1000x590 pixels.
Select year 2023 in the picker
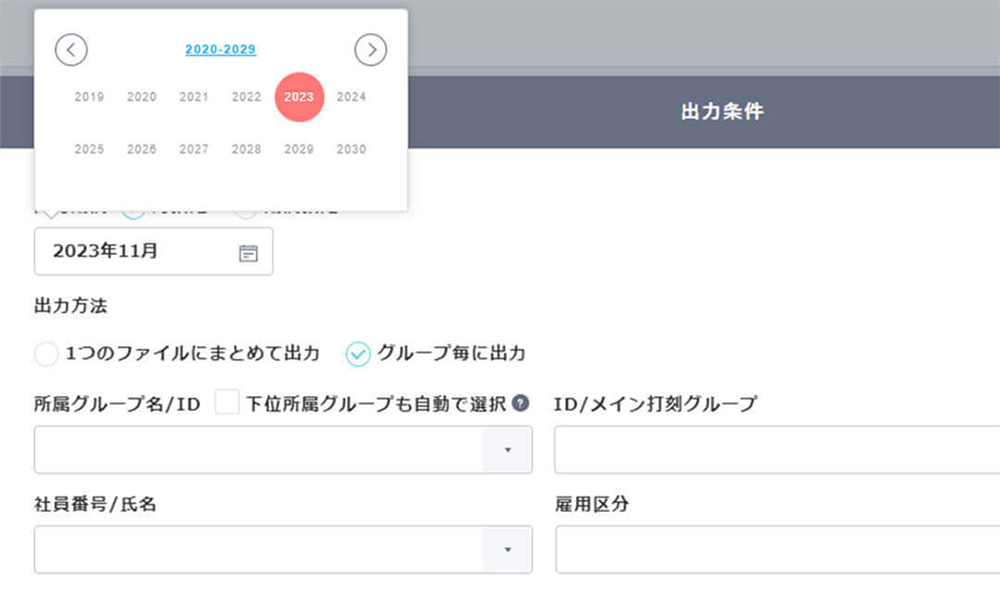(299, 97)
